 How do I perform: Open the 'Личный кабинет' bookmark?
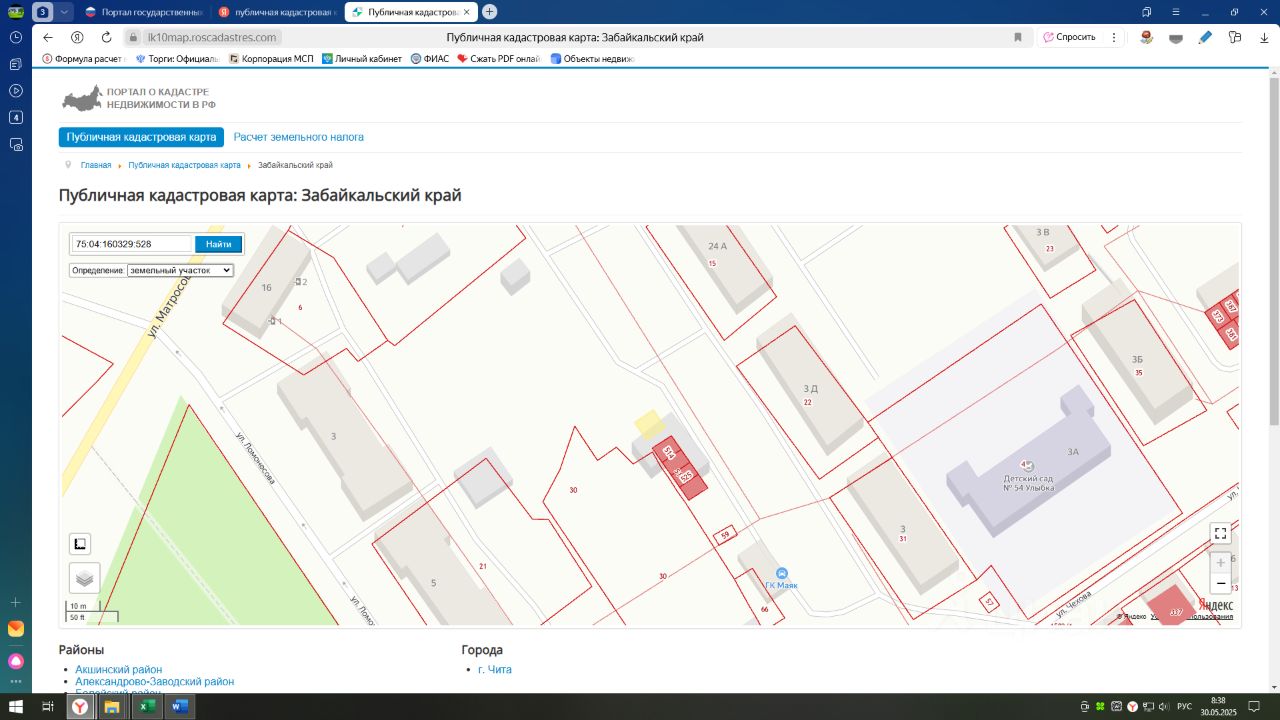(x=362, y=59)
